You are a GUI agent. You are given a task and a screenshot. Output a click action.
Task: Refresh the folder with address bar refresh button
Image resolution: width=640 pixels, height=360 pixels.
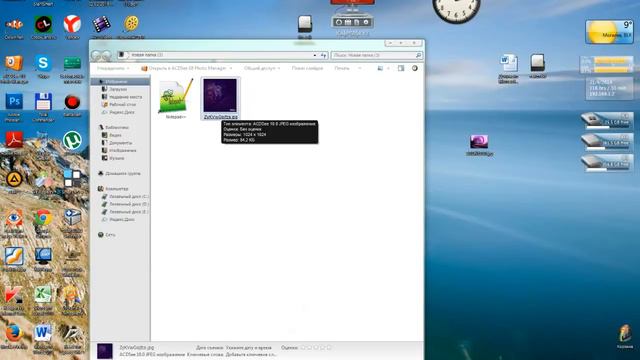pyautogui.click(x=324, y=55)
